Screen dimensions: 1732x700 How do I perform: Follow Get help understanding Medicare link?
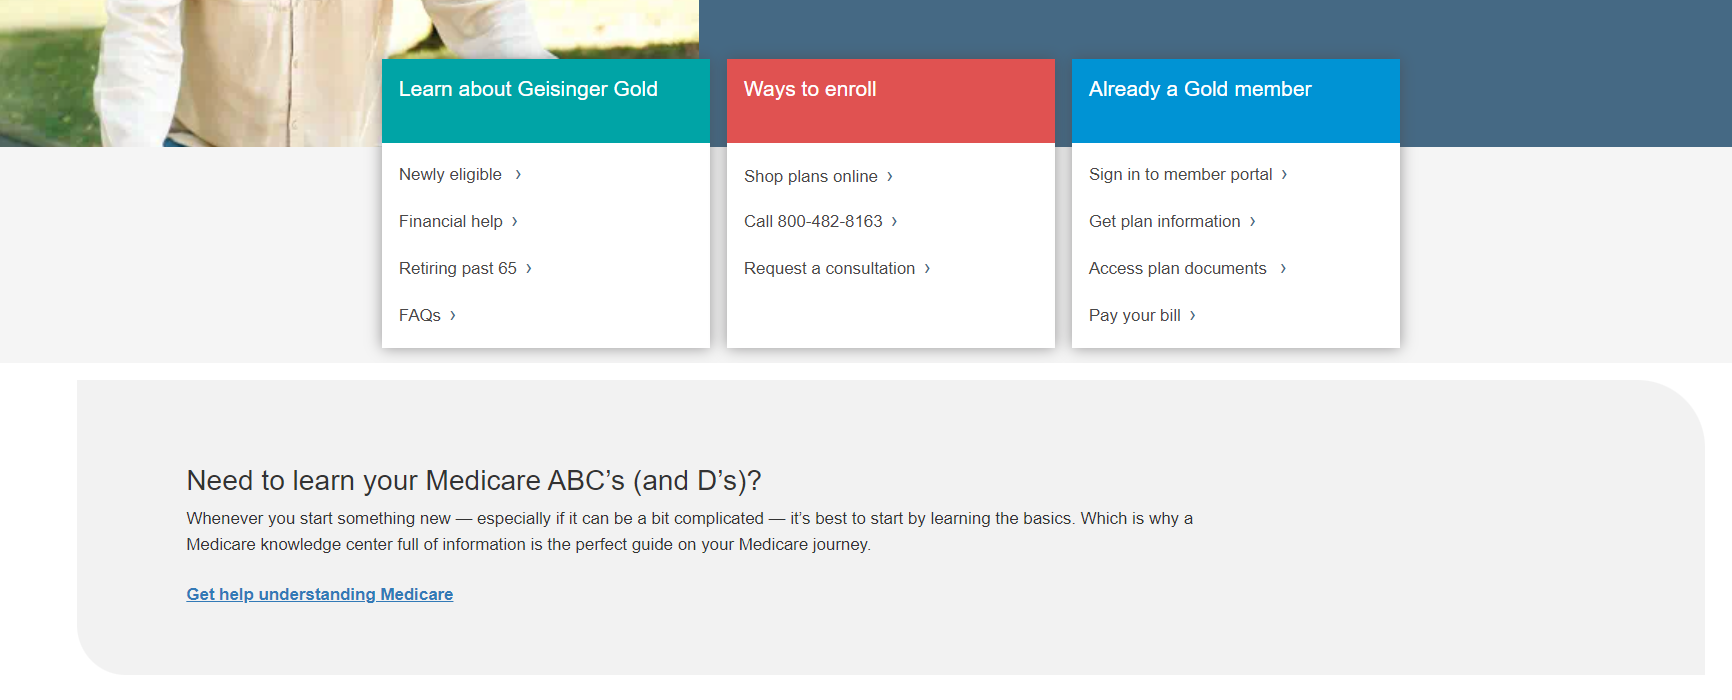tap(320, 594)
